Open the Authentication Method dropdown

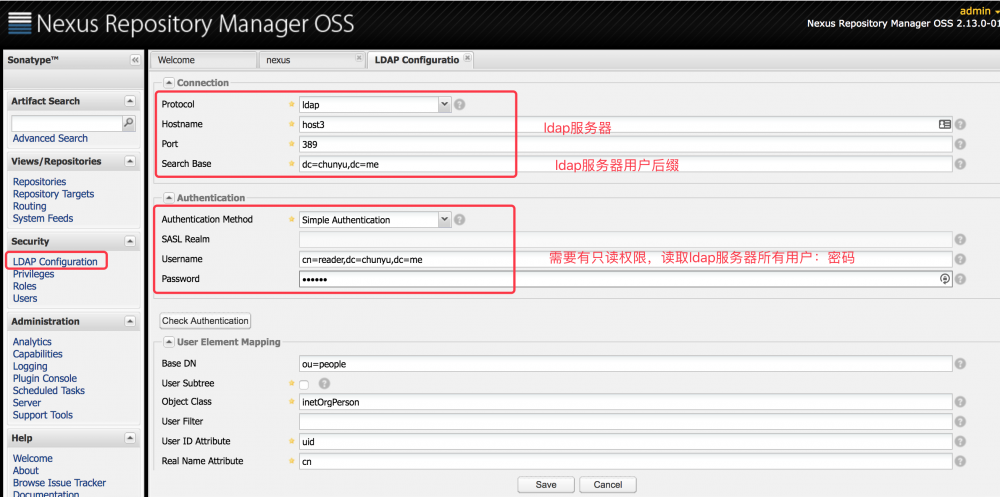point(445,219)
